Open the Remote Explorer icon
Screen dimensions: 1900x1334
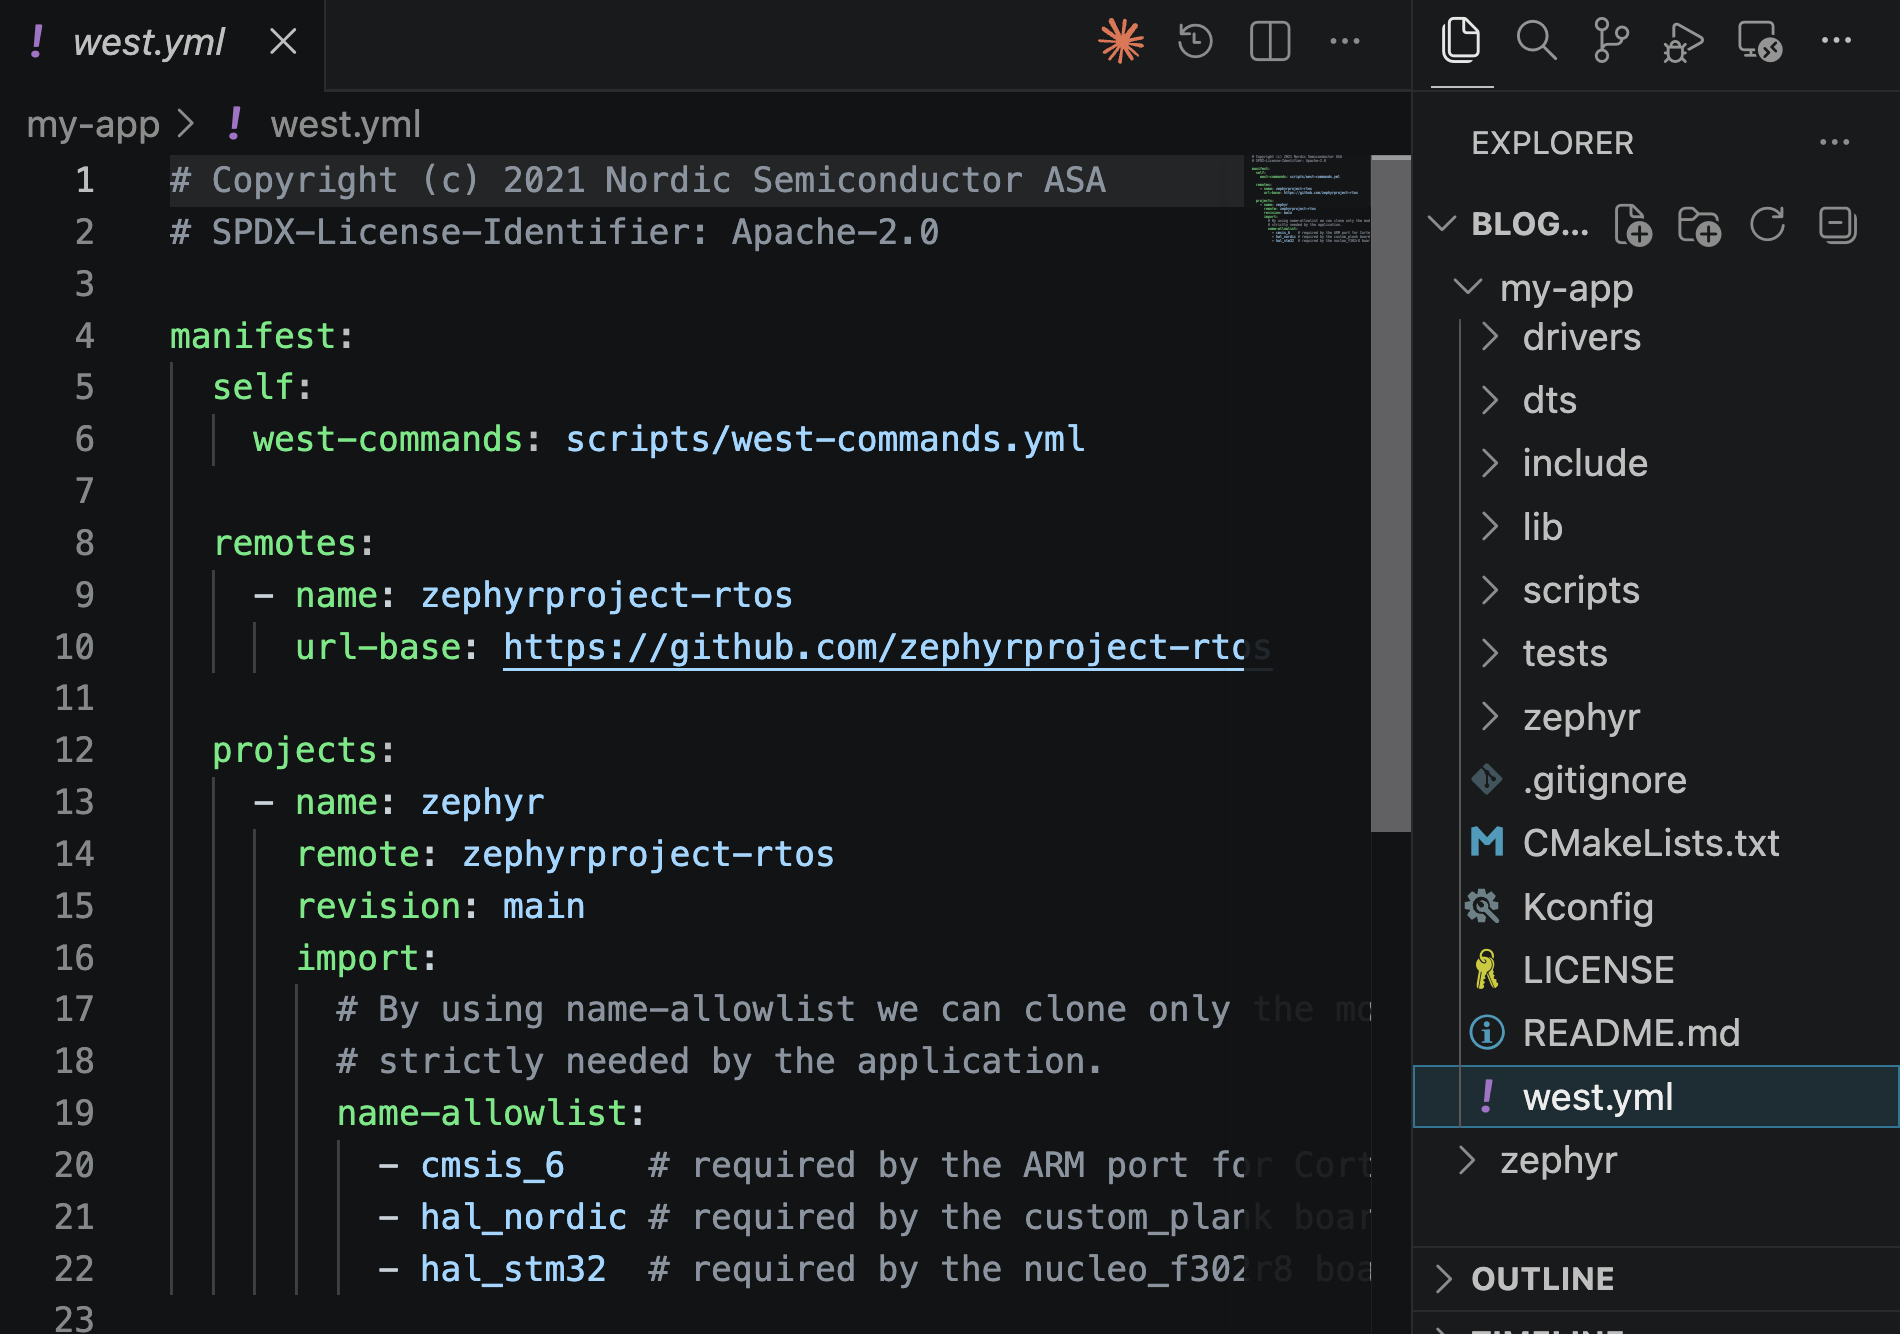pos(1760,42)
